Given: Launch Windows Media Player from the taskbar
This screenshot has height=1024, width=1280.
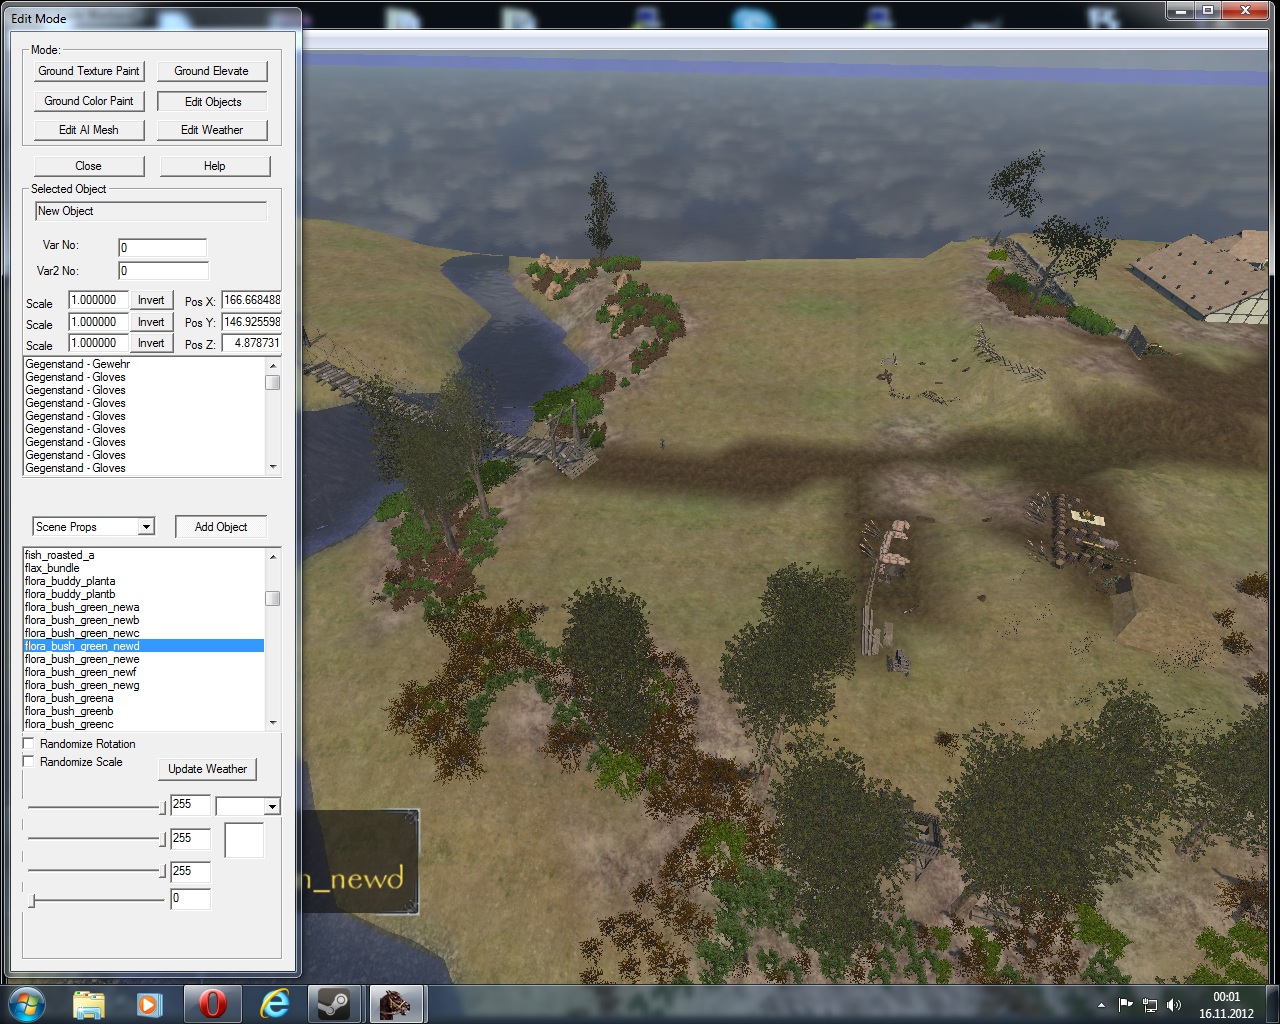Looking at the screenshot, I should coord(150,1003).
